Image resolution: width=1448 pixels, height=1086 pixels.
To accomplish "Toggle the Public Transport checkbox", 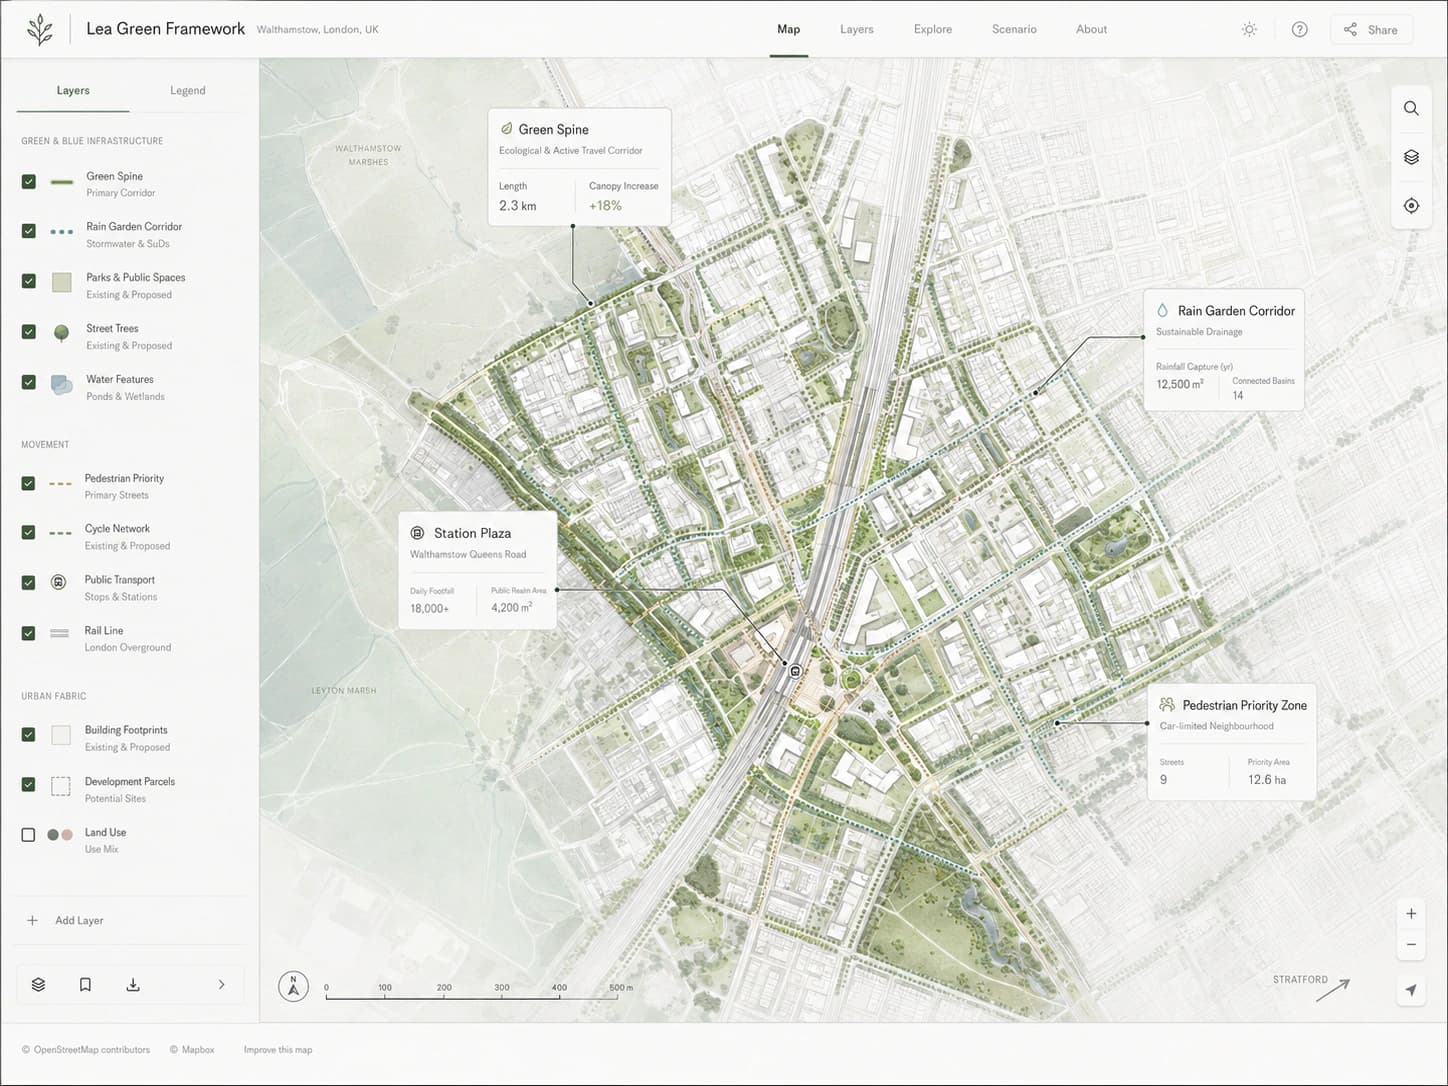I will tap(28, 583).
